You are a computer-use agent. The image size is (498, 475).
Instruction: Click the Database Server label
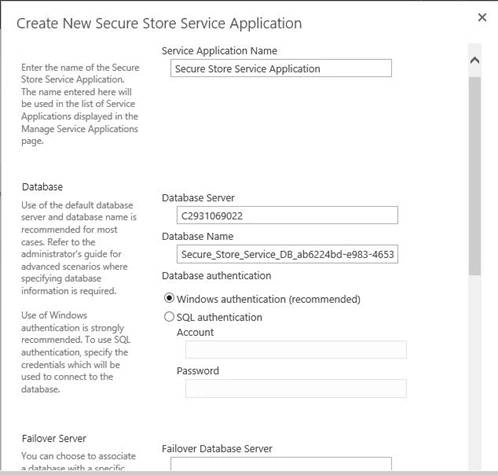tap(198, 198)
